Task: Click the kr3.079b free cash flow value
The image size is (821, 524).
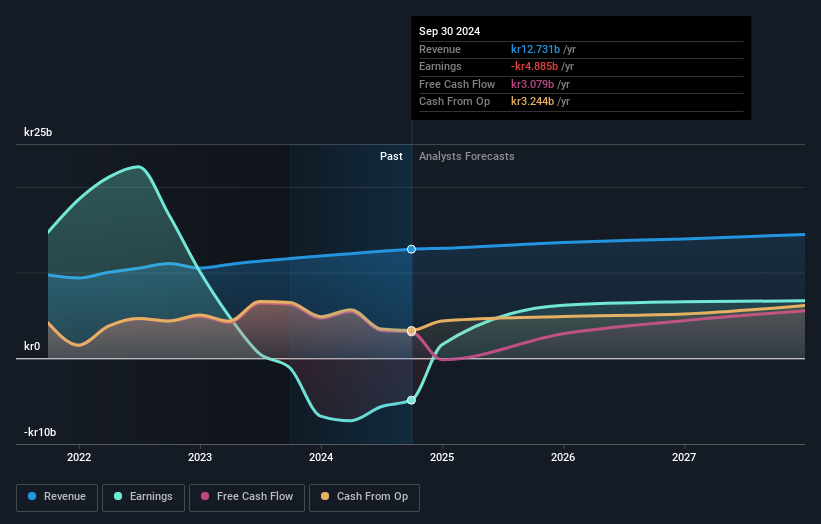Action: click(x=532, y=84)
